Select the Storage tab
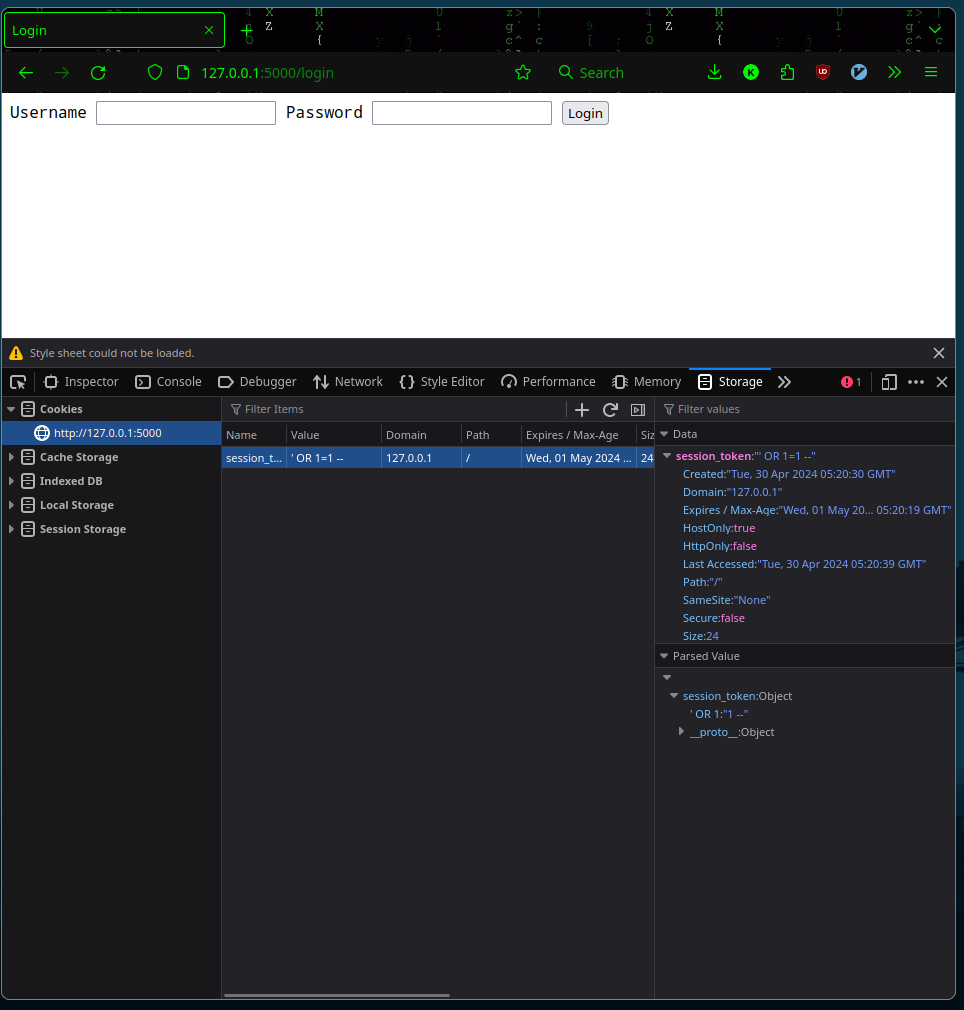 [730, 382]
